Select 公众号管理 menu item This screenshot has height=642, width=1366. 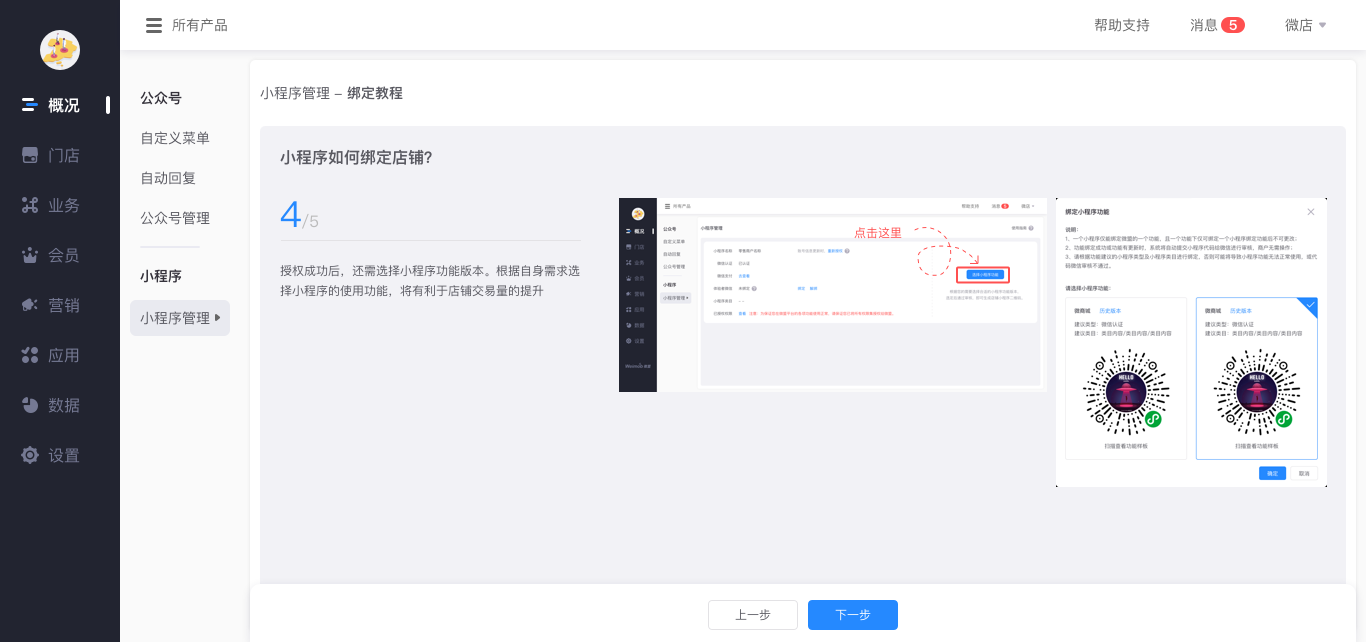pyautogui.click(x=175, y=218)
